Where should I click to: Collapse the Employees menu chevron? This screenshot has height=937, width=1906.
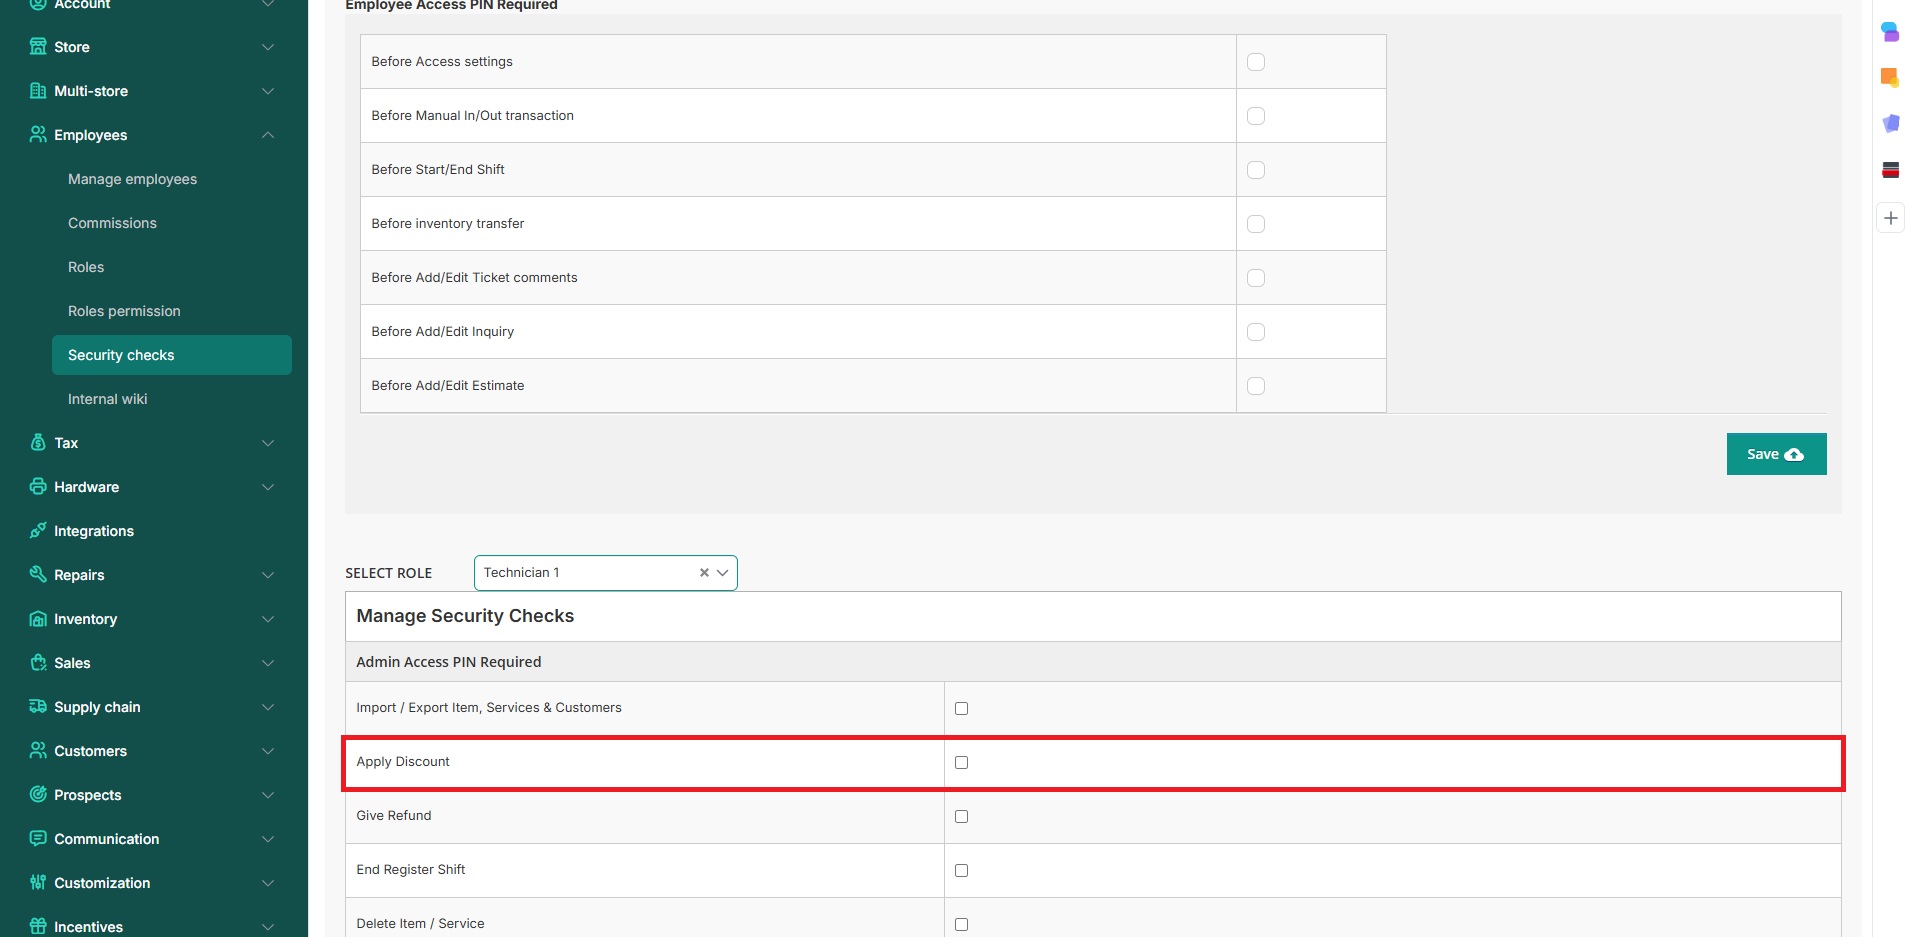(x=268, y=135)
